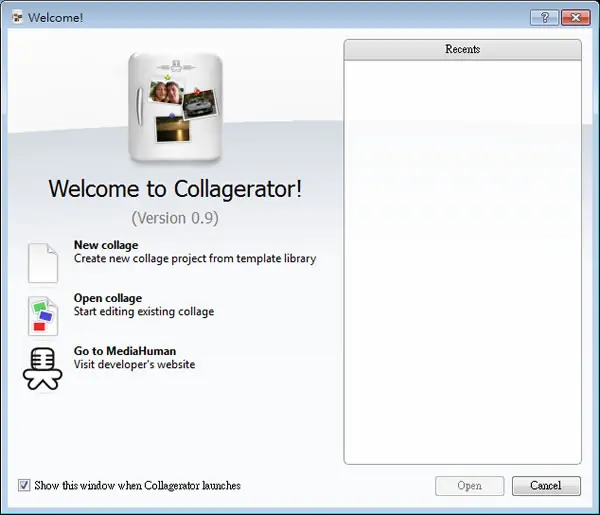Viewport: 600px width, 515px height.
Task: Click the Welcome to Collagerator heading
Action: pyautogui.click(x=175, y=189)
